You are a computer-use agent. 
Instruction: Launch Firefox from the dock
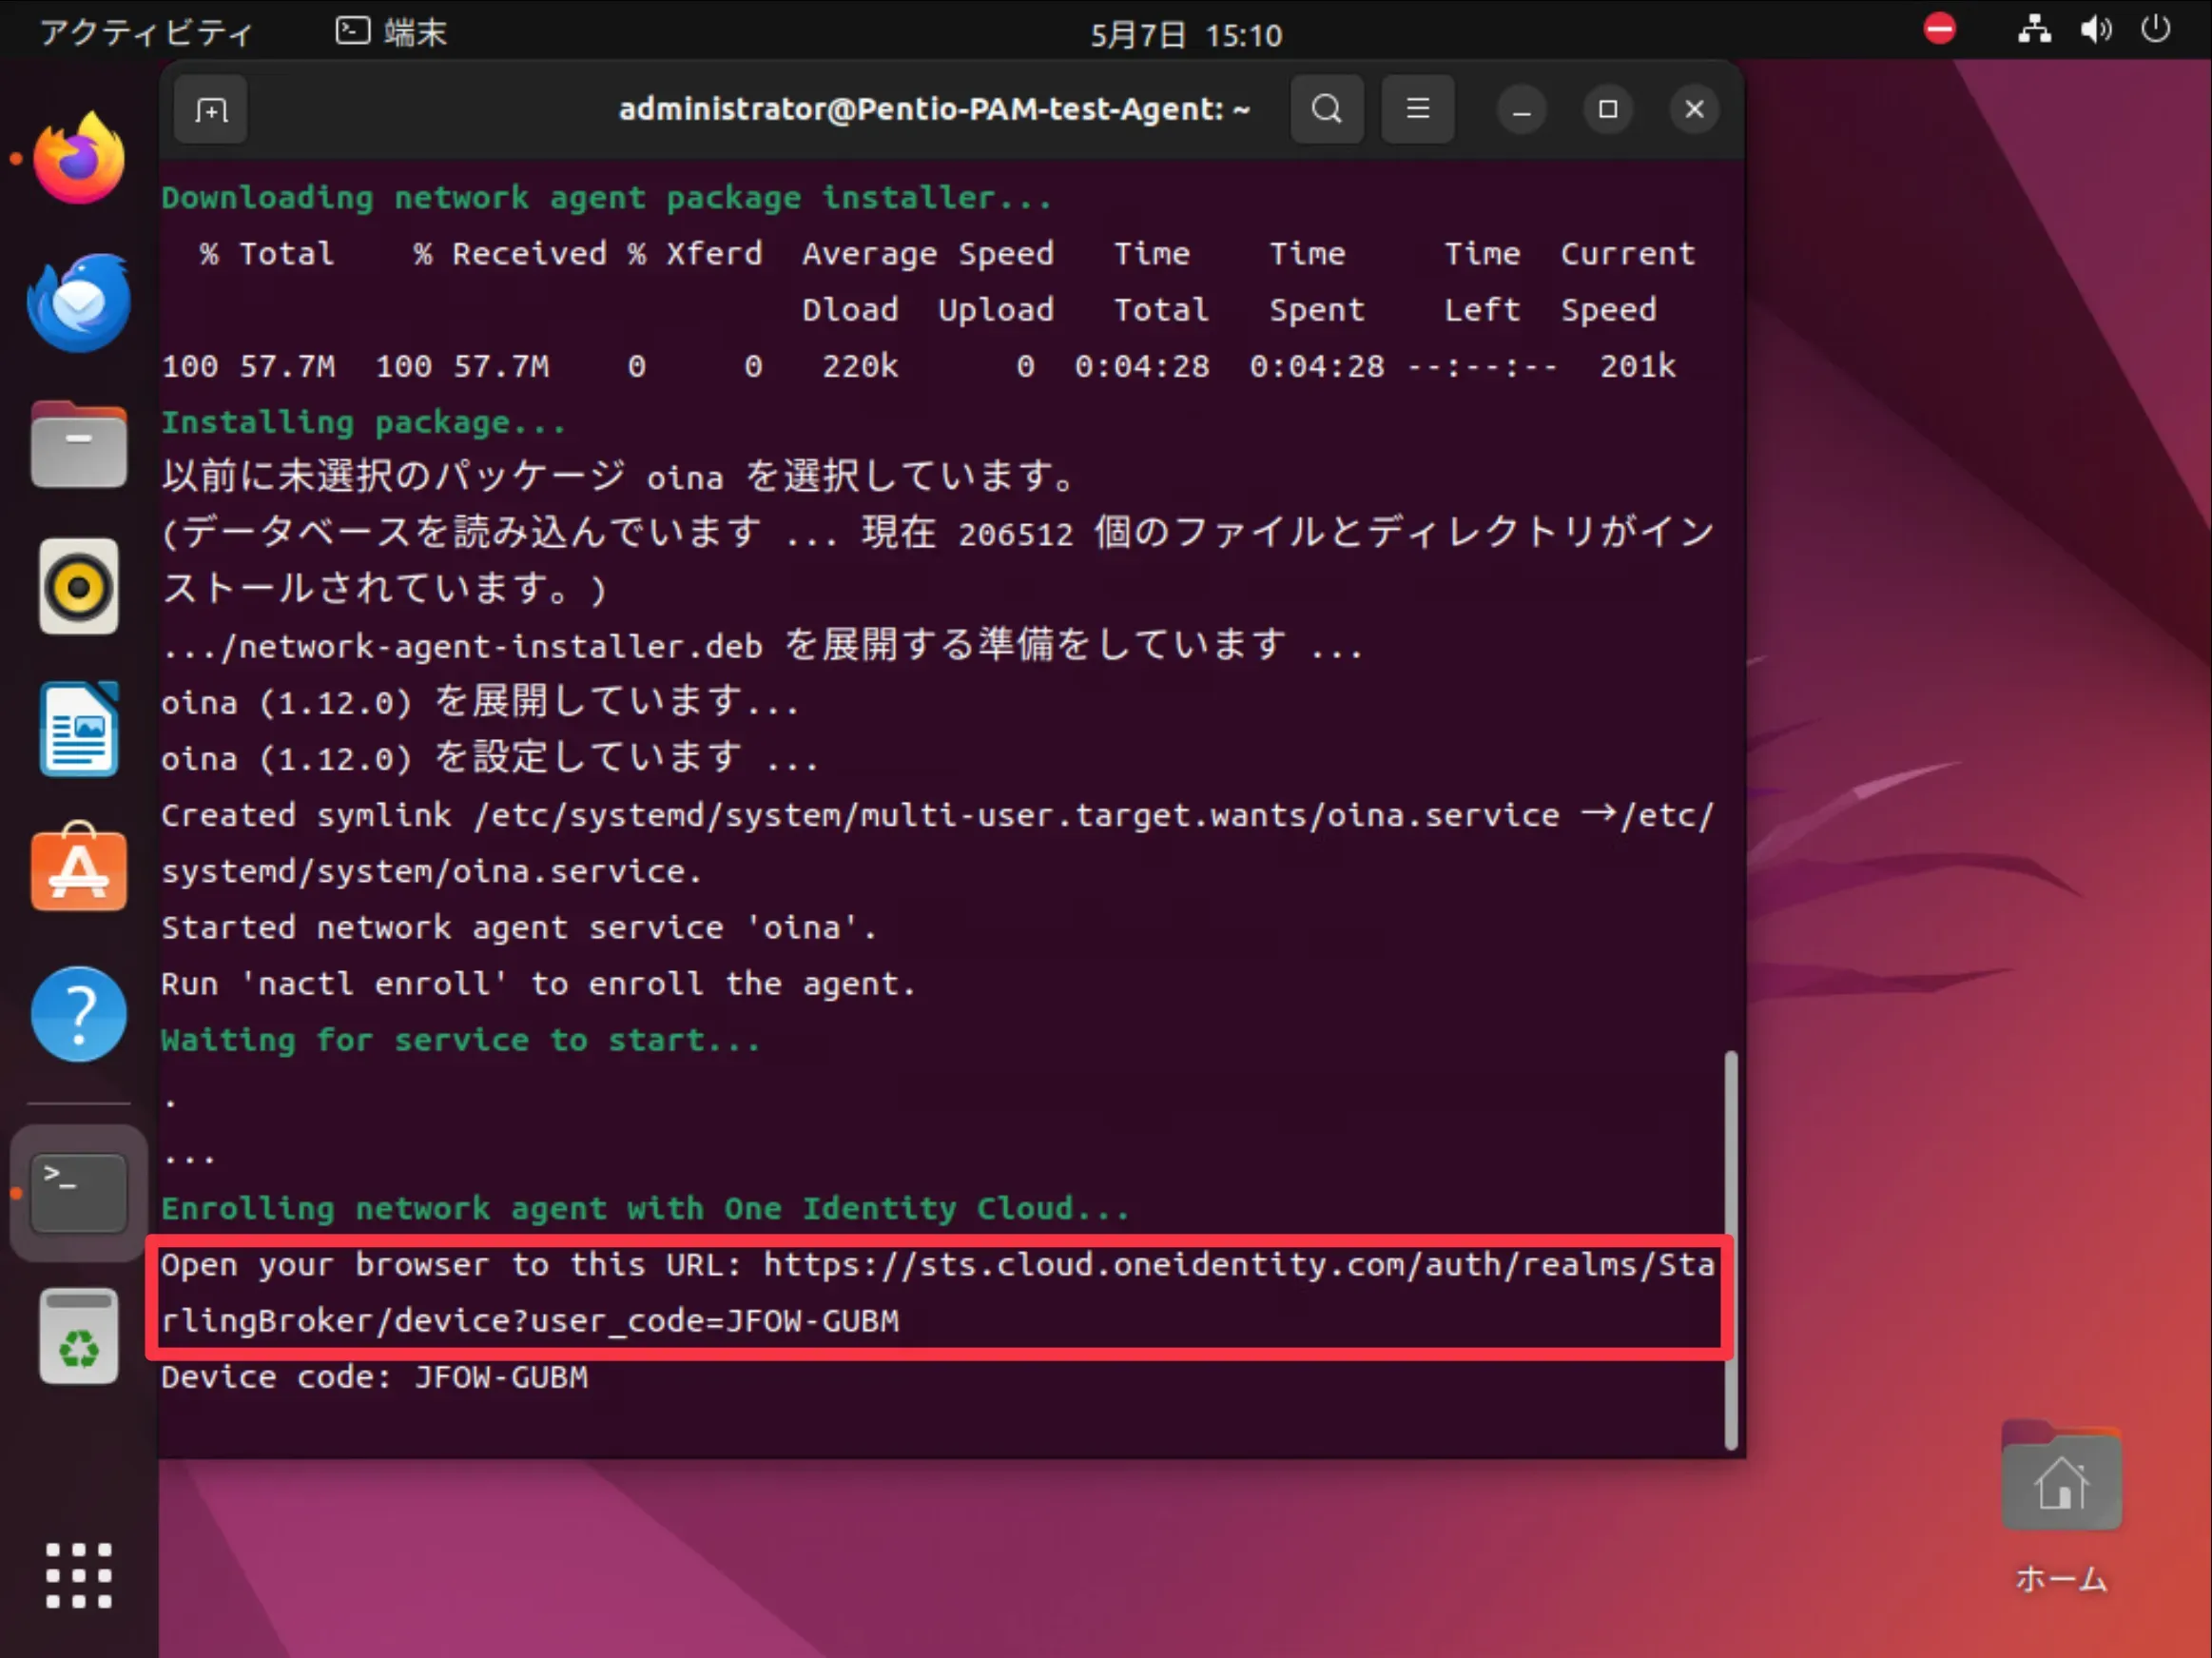point(79,159)
